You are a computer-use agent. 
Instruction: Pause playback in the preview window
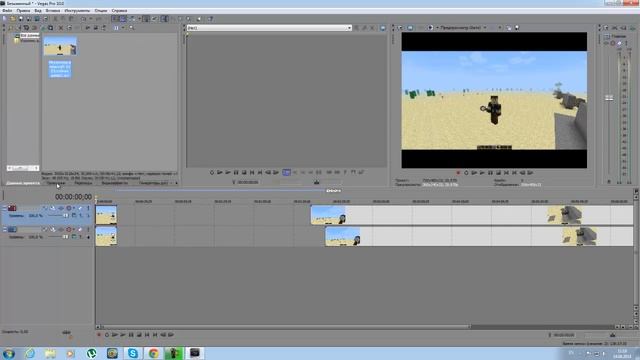tap(490, 173)
